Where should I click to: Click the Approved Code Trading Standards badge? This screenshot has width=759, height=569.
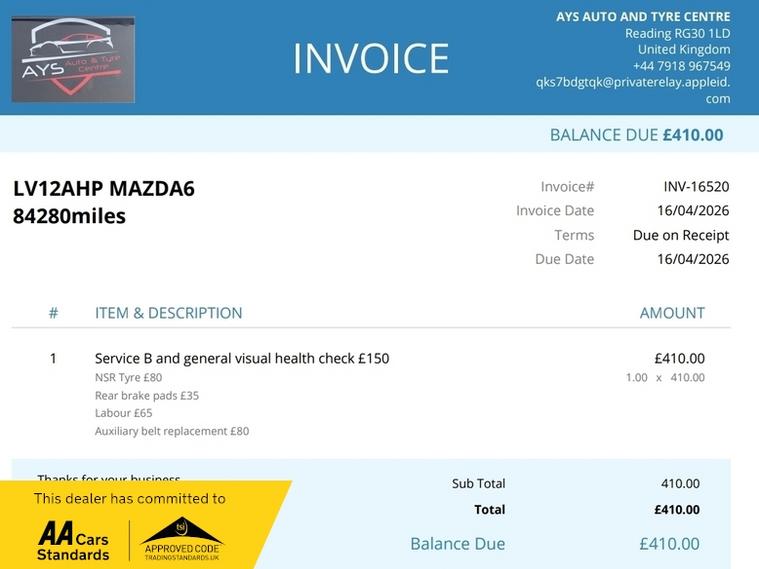pyautogui.click(x=182, y=538)
